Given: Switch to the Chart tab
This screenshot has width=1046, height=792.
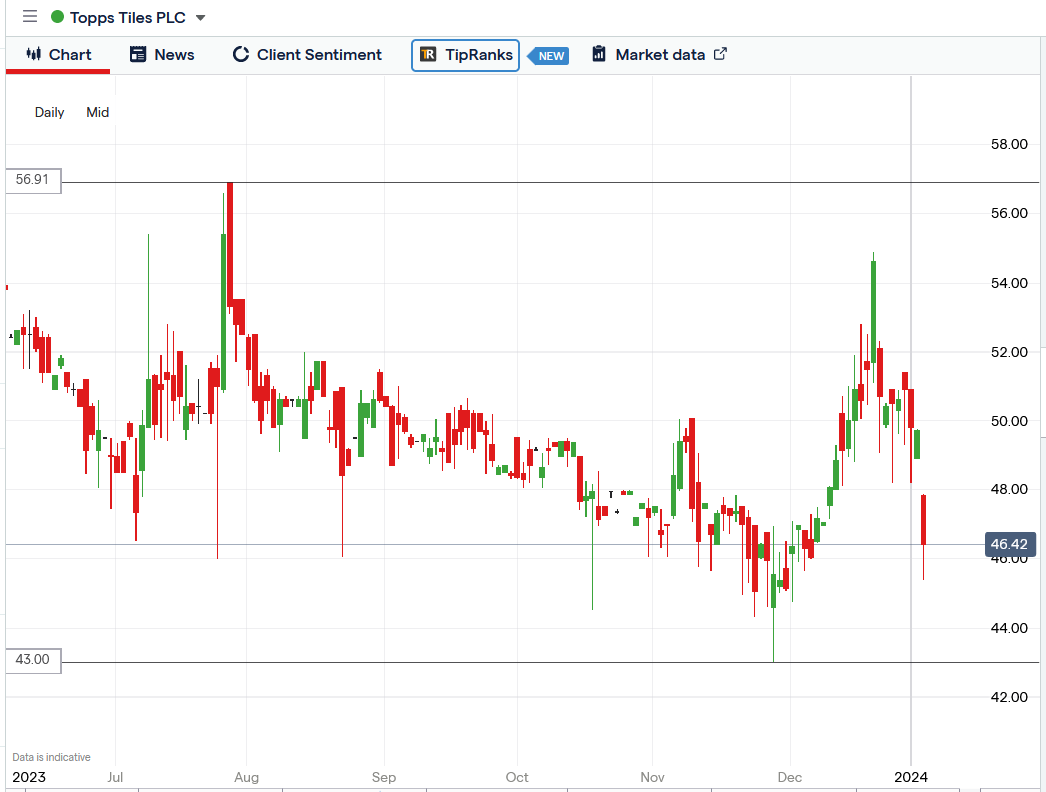Looking at the screenshot, I should point(58,55).
